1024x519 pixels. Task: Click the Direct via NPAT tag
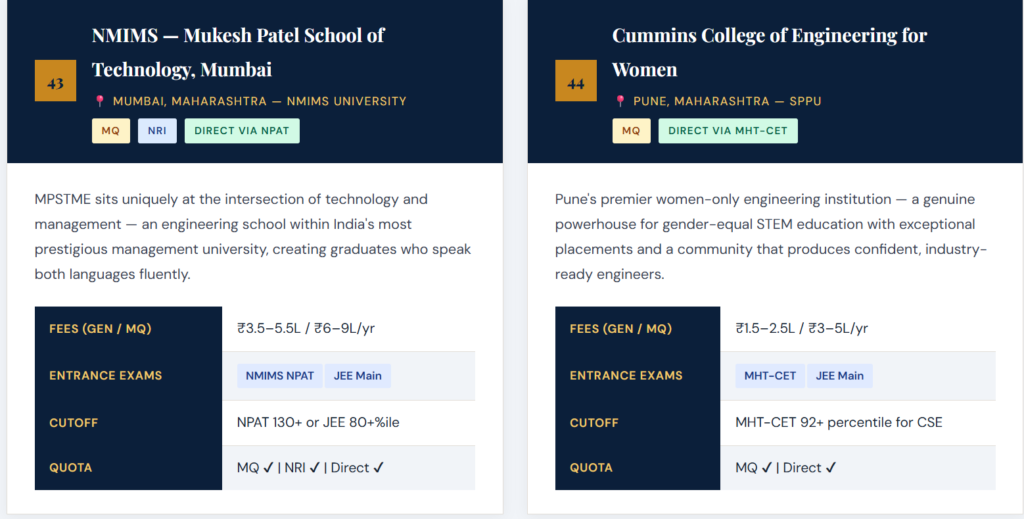tap(241, 131)
